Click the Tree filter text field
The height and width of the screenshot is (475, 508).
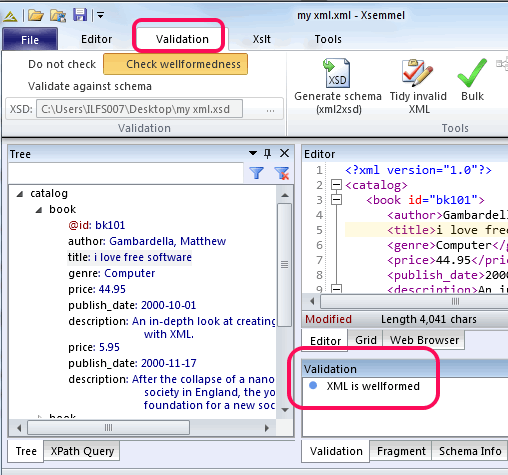coord(126,173)
